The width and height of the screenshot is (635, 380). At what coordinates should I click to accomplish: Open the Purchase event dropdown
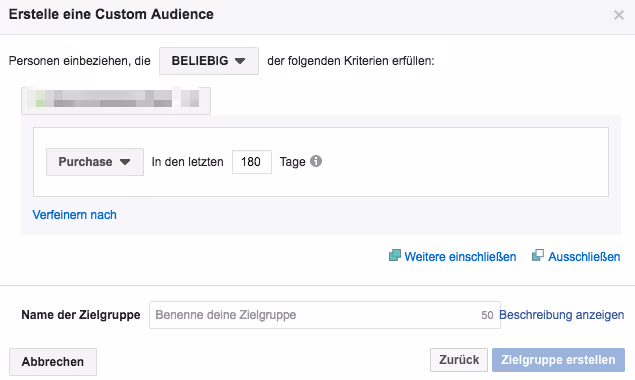point(95,162)
